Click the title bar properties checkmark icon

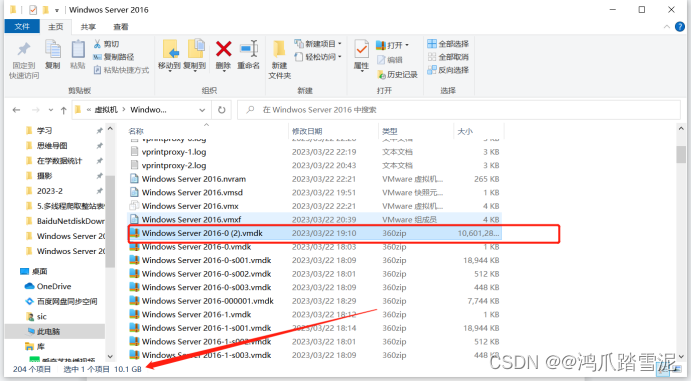tap(33, 10)
